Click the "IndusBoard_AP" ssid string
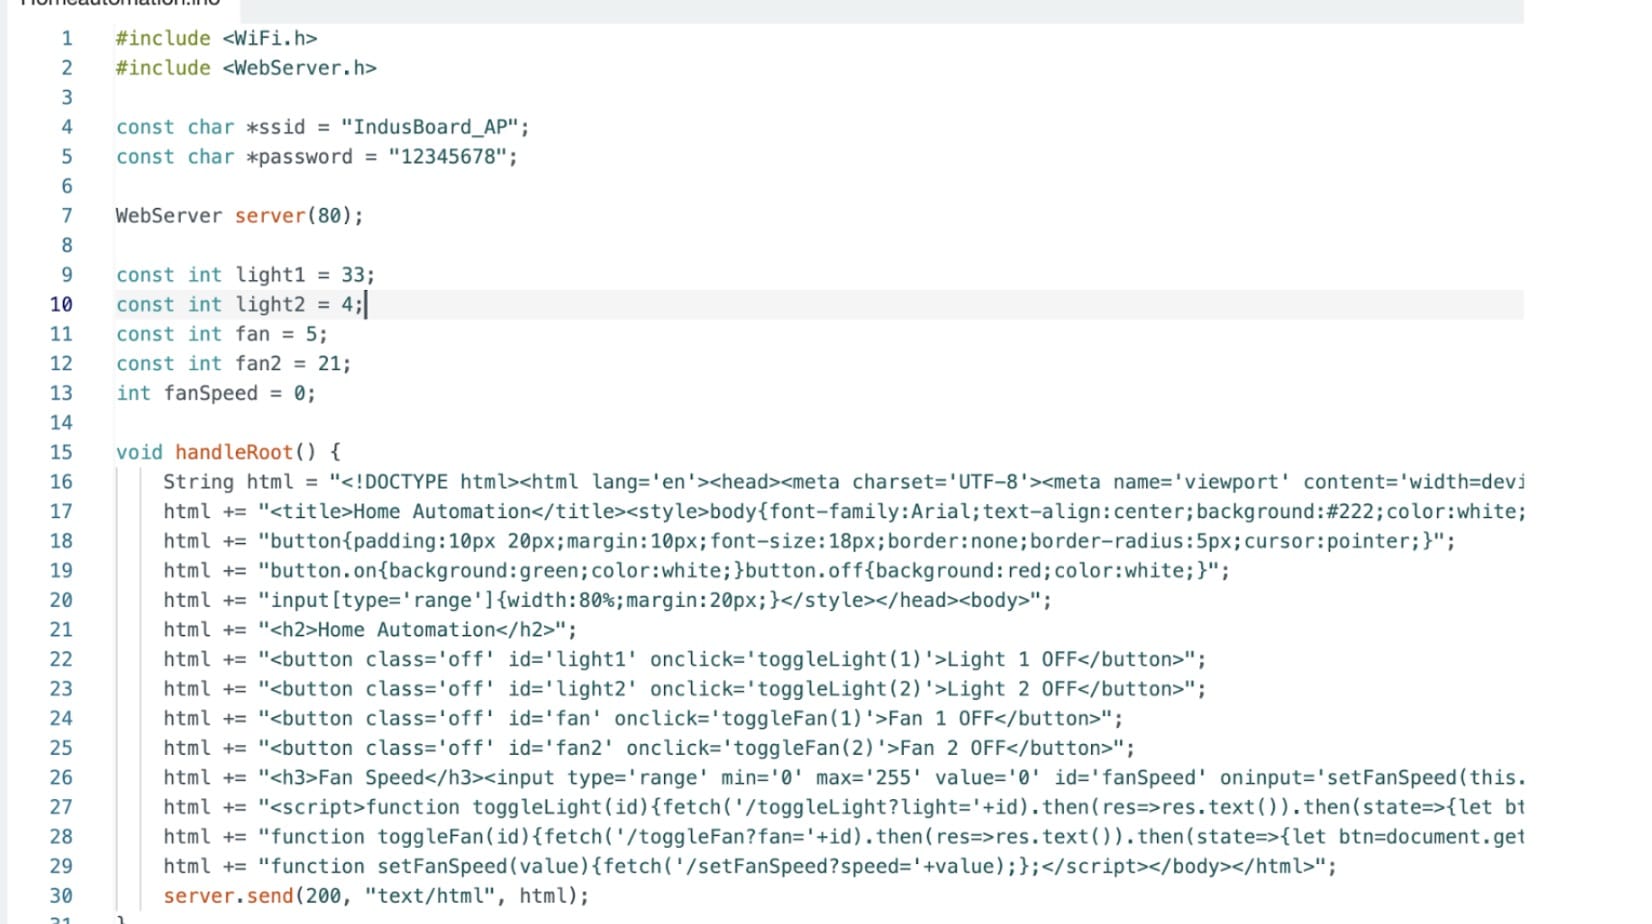This screenshot has width=1652, height=924. 429,127
